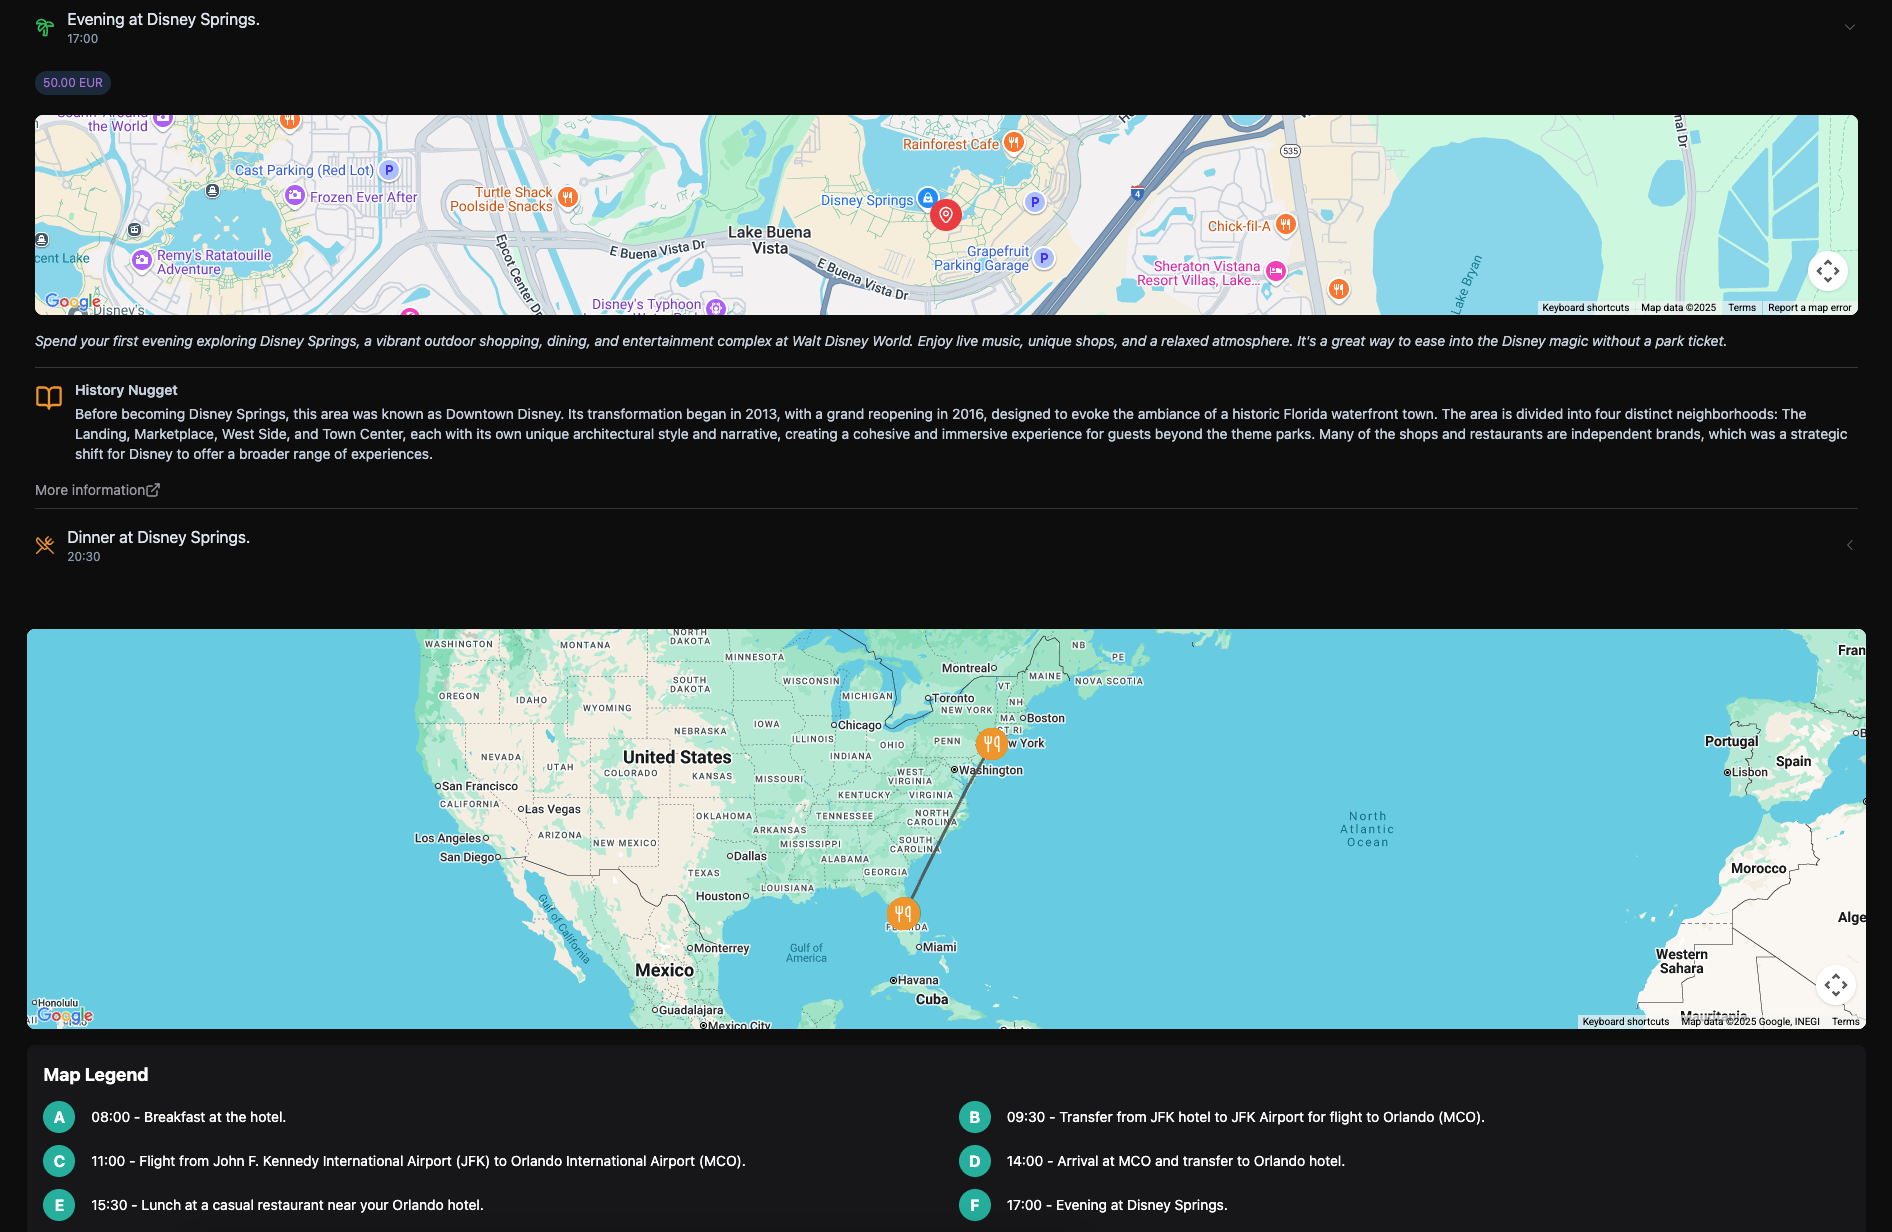This screenshot has width=1892, height=1232.
Task: Collapse the Evening at Disney Springs section
Action: coord(1849,27)
